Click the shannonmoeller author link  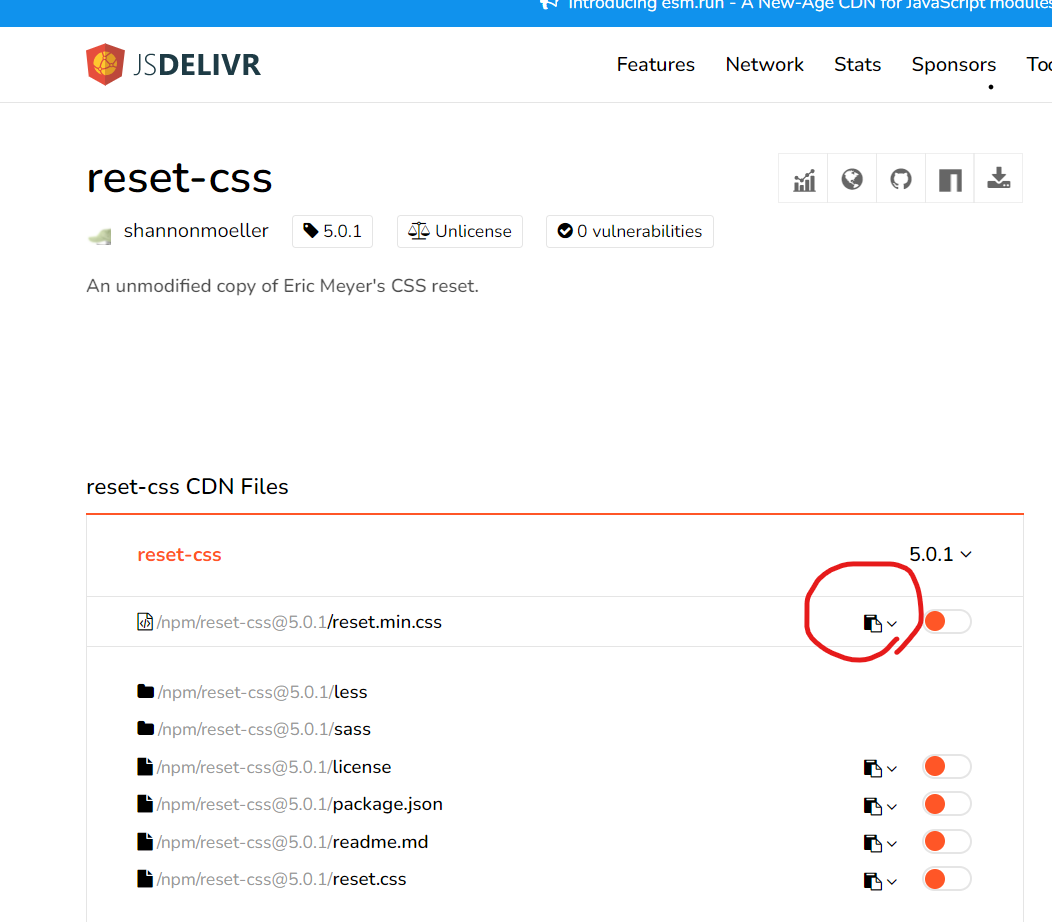click(x=196, y=231)
